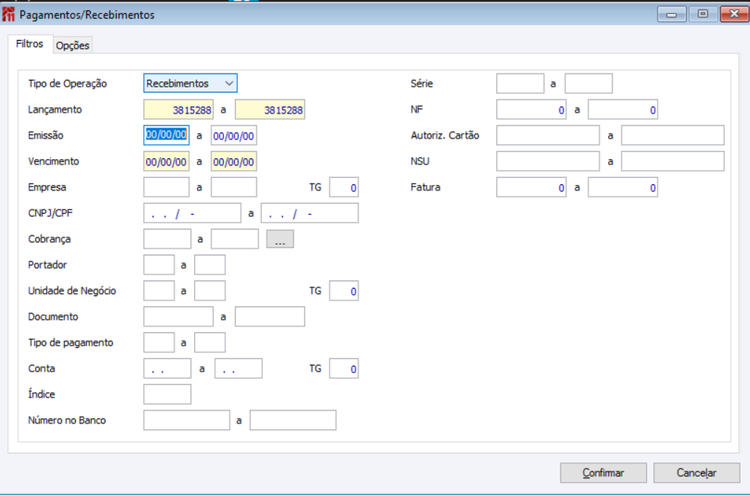Select the Filtros tab
750x496 pixels.
[x=30, y=44]
